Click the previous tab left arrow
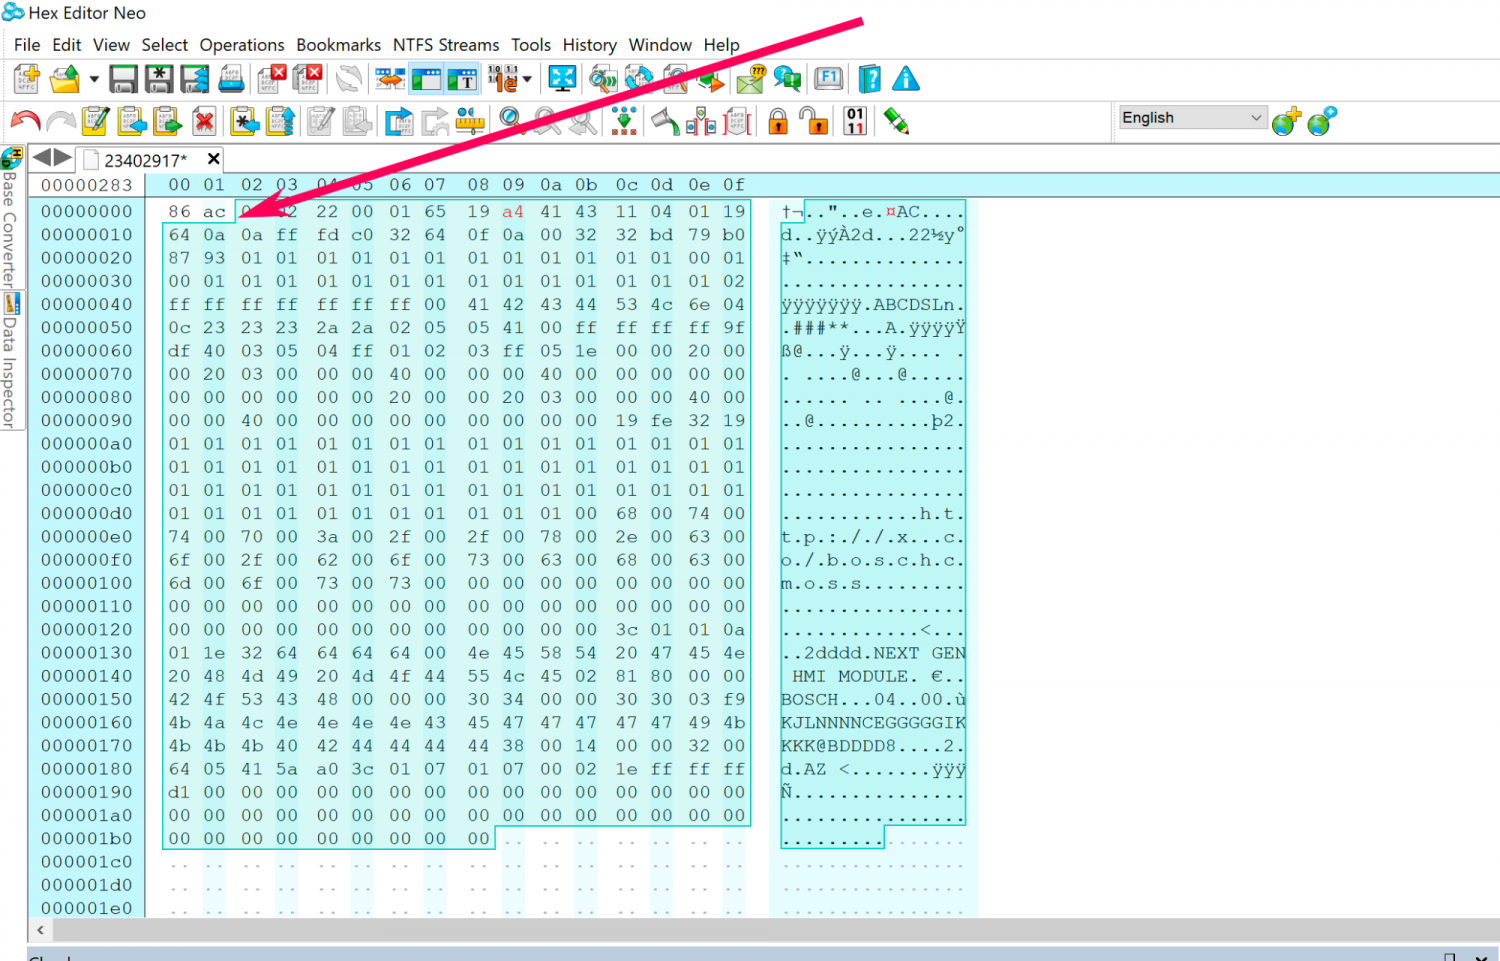 click(42, 158)
